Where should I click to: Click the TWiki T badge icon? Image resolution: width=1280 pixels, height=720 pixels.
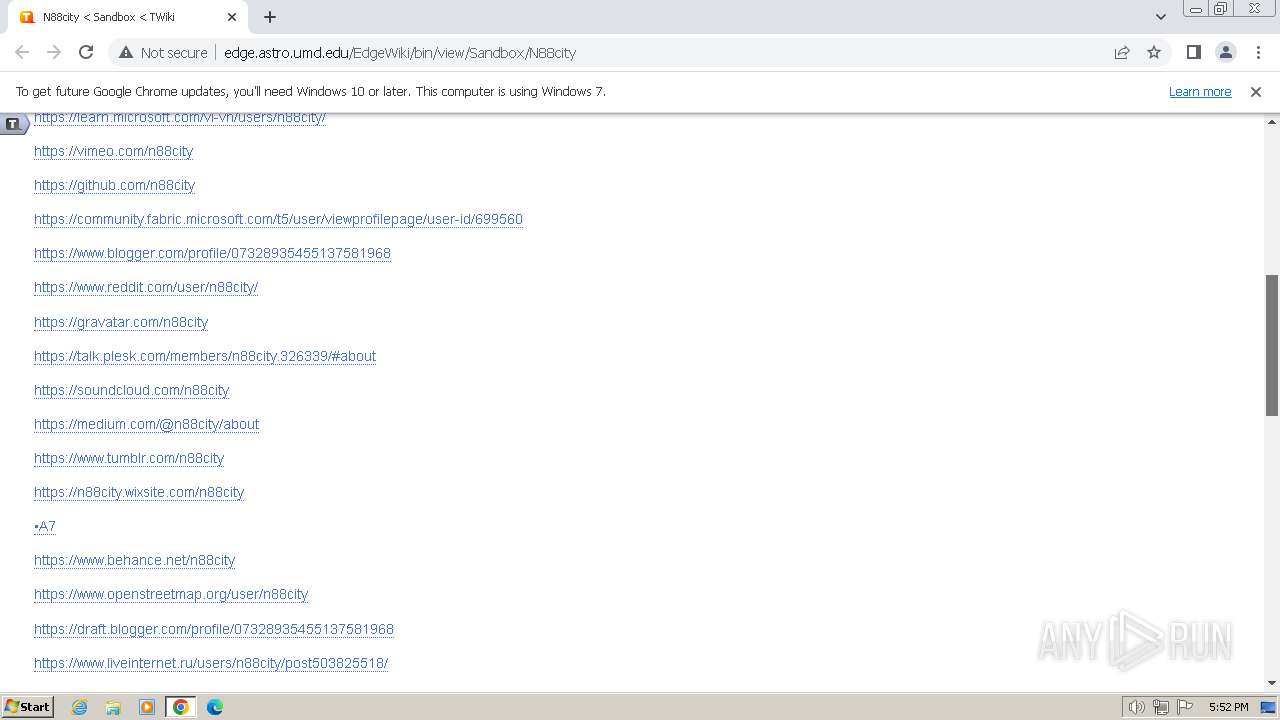13,124
